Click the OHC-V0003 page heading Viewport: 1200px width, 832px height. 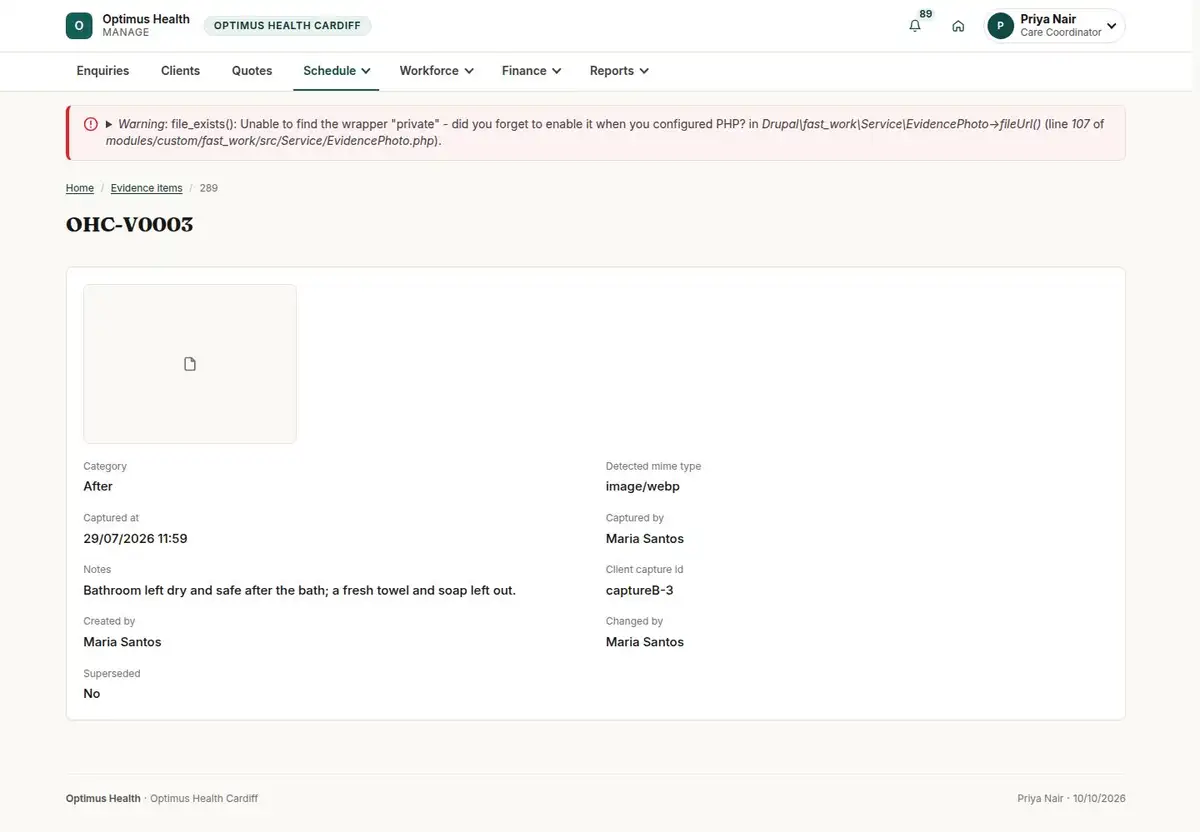tap(130, 224)
